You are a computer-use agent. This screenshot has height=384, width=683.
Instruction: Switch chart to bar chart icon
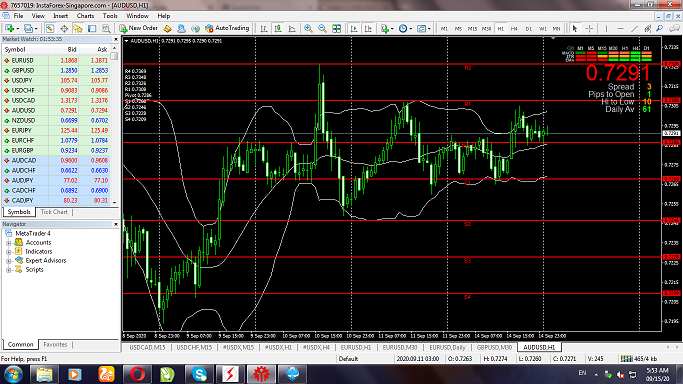[264, 28]
